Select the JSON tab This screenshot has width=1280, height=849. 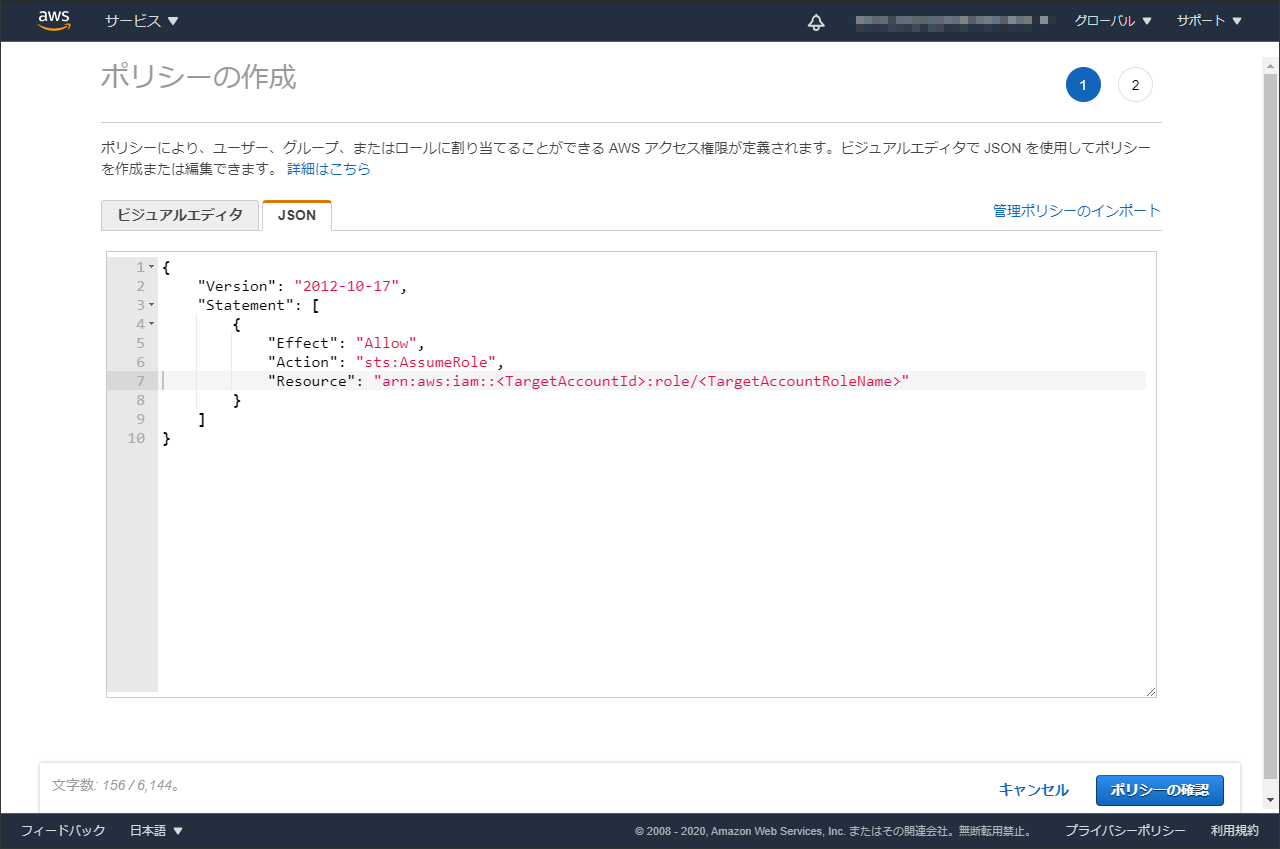pos(296,215)
